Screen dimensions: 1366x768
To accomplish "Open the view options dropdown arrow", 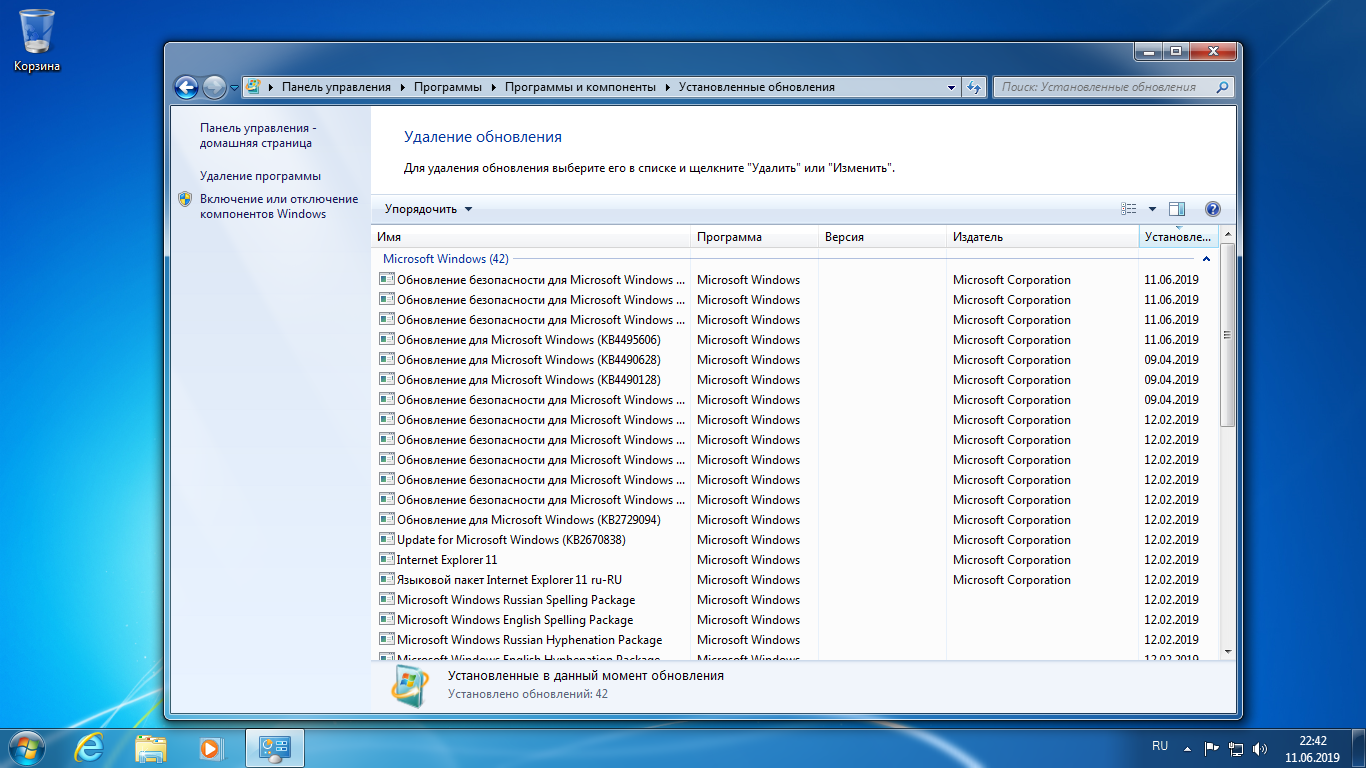I will (1152, 209).
